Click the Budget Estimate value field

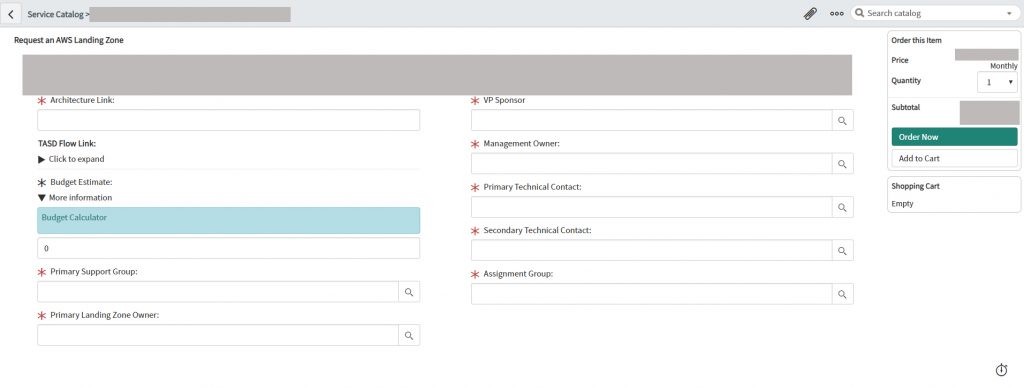229,248
